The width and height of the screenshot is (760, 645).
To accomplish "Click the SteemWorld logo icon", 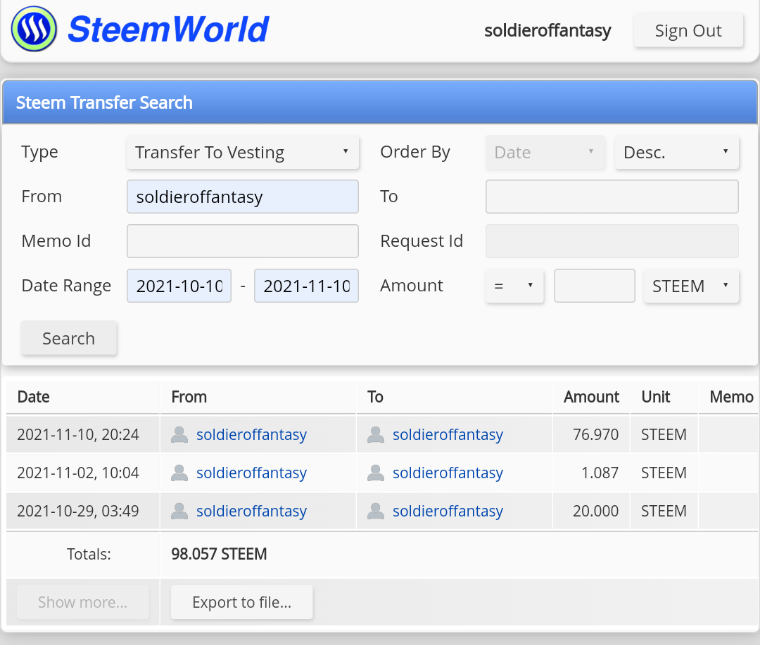I will (34, 29).
